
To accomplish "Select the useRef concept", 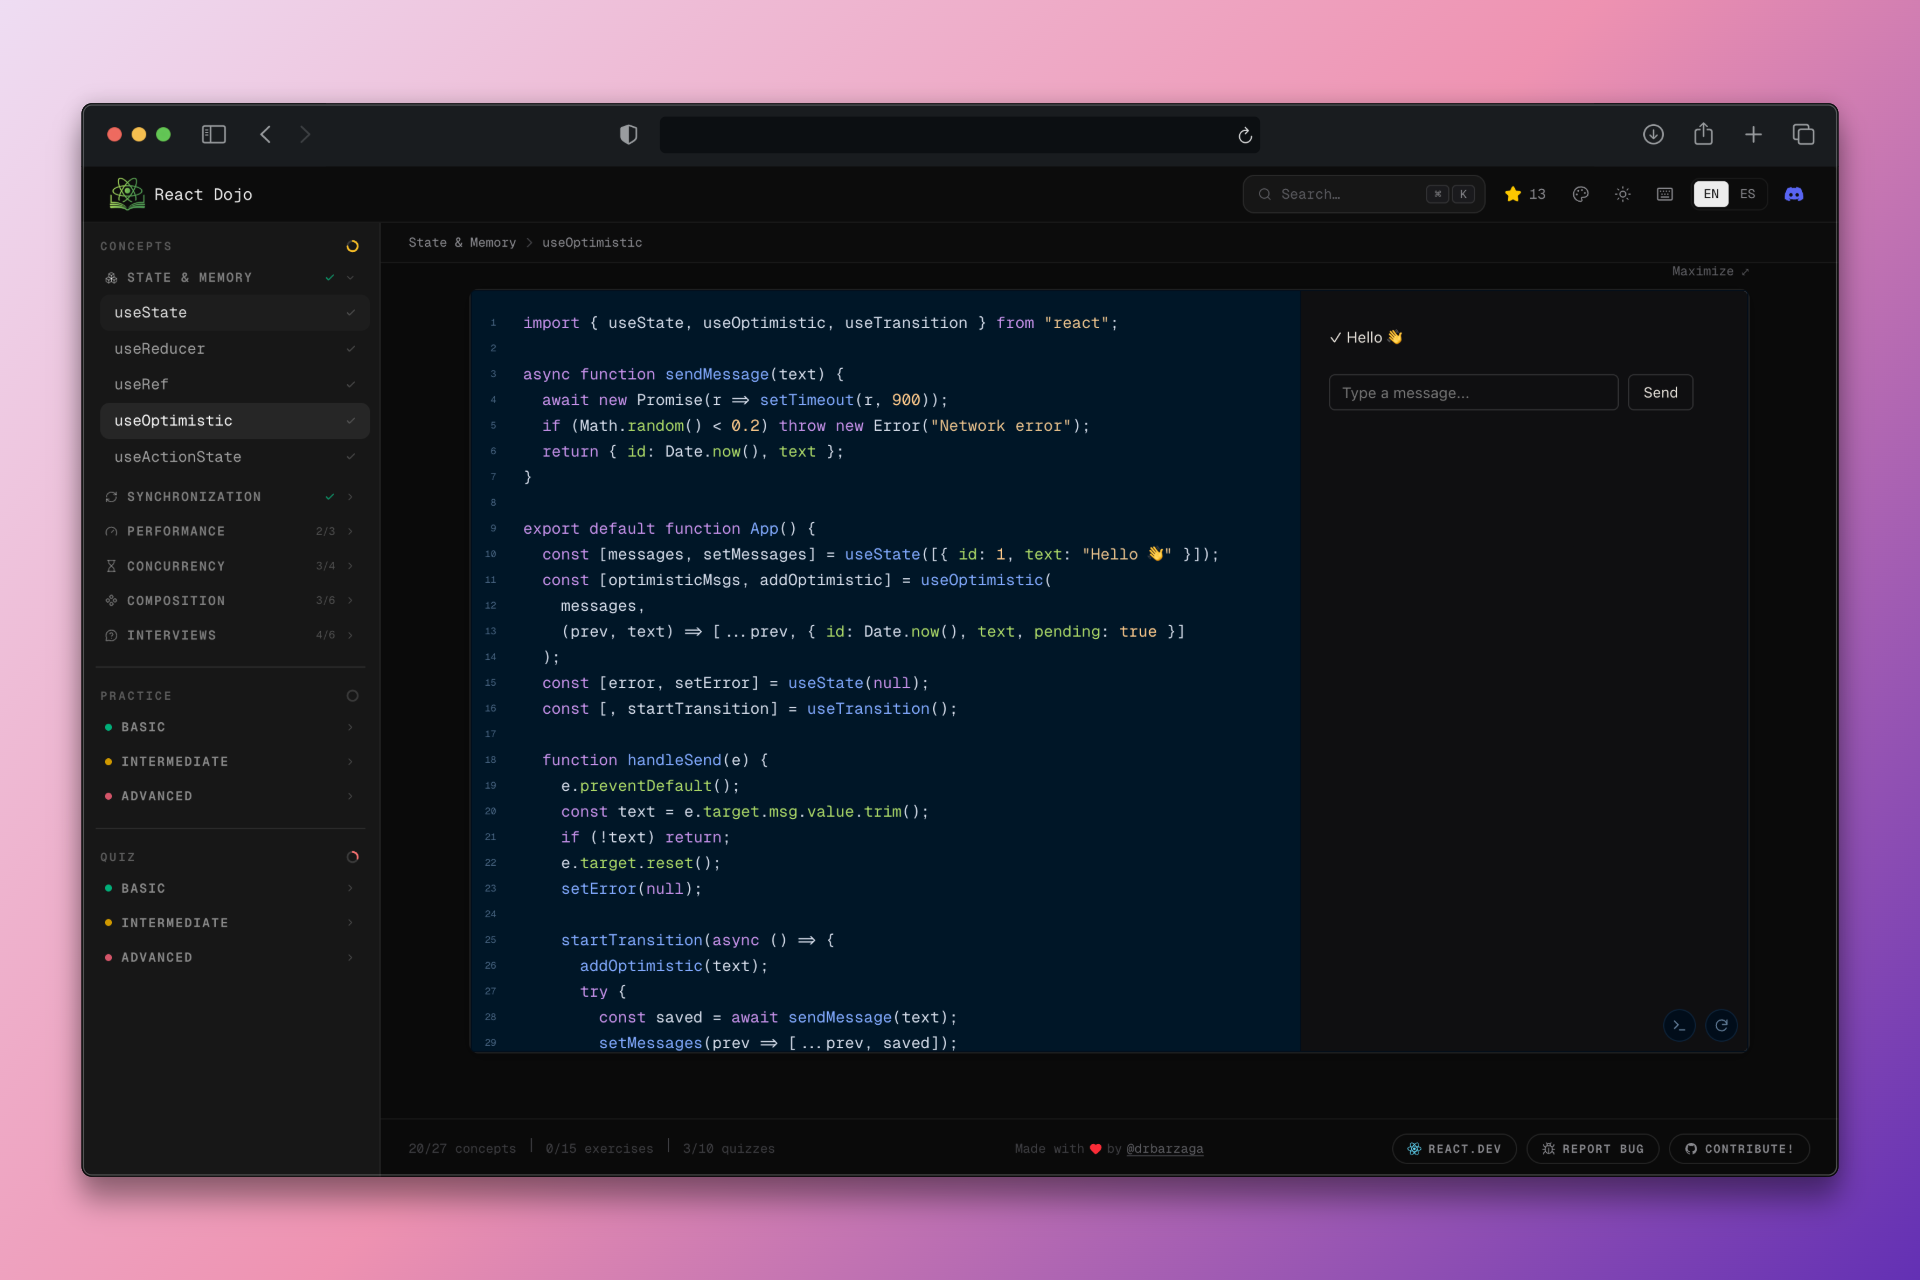I will [x=235, y=385].
